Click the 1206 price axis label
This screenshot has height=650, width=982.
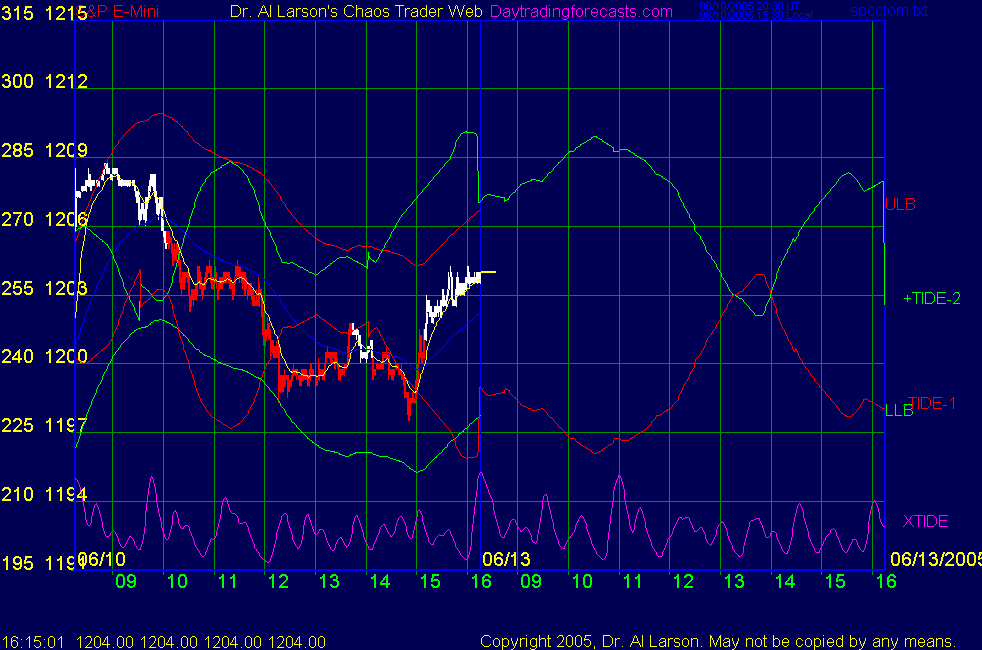pos(66,219)
